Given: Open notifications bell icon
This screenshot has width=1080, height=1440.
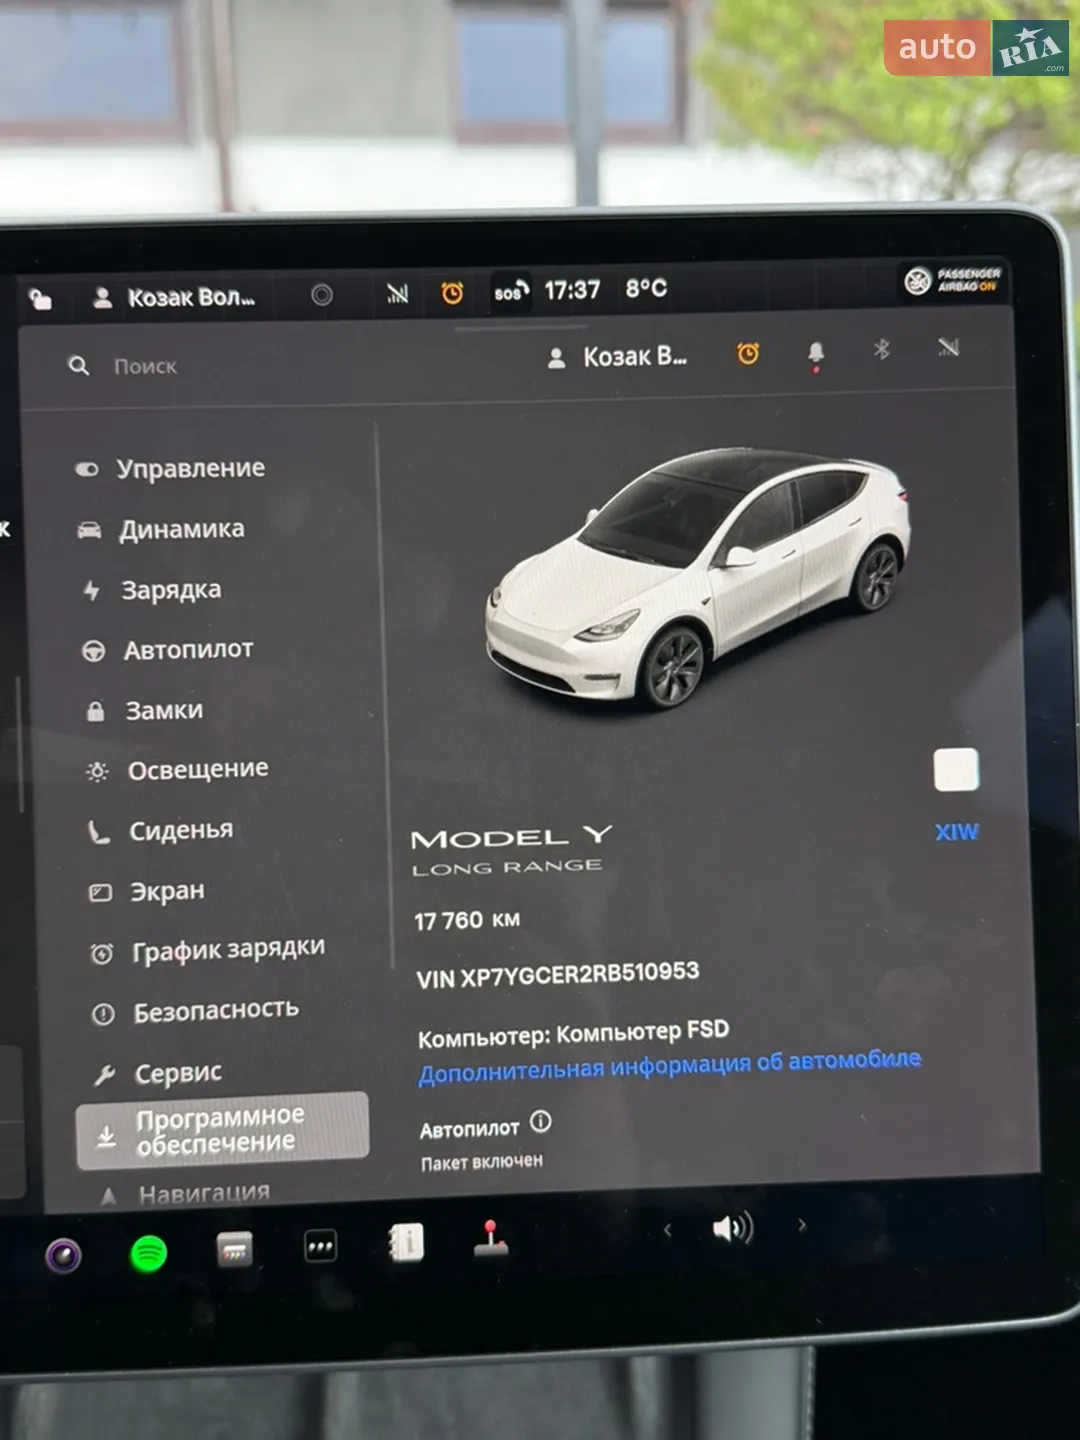Looking at the screenshot, I should click(x=816, y=353).
